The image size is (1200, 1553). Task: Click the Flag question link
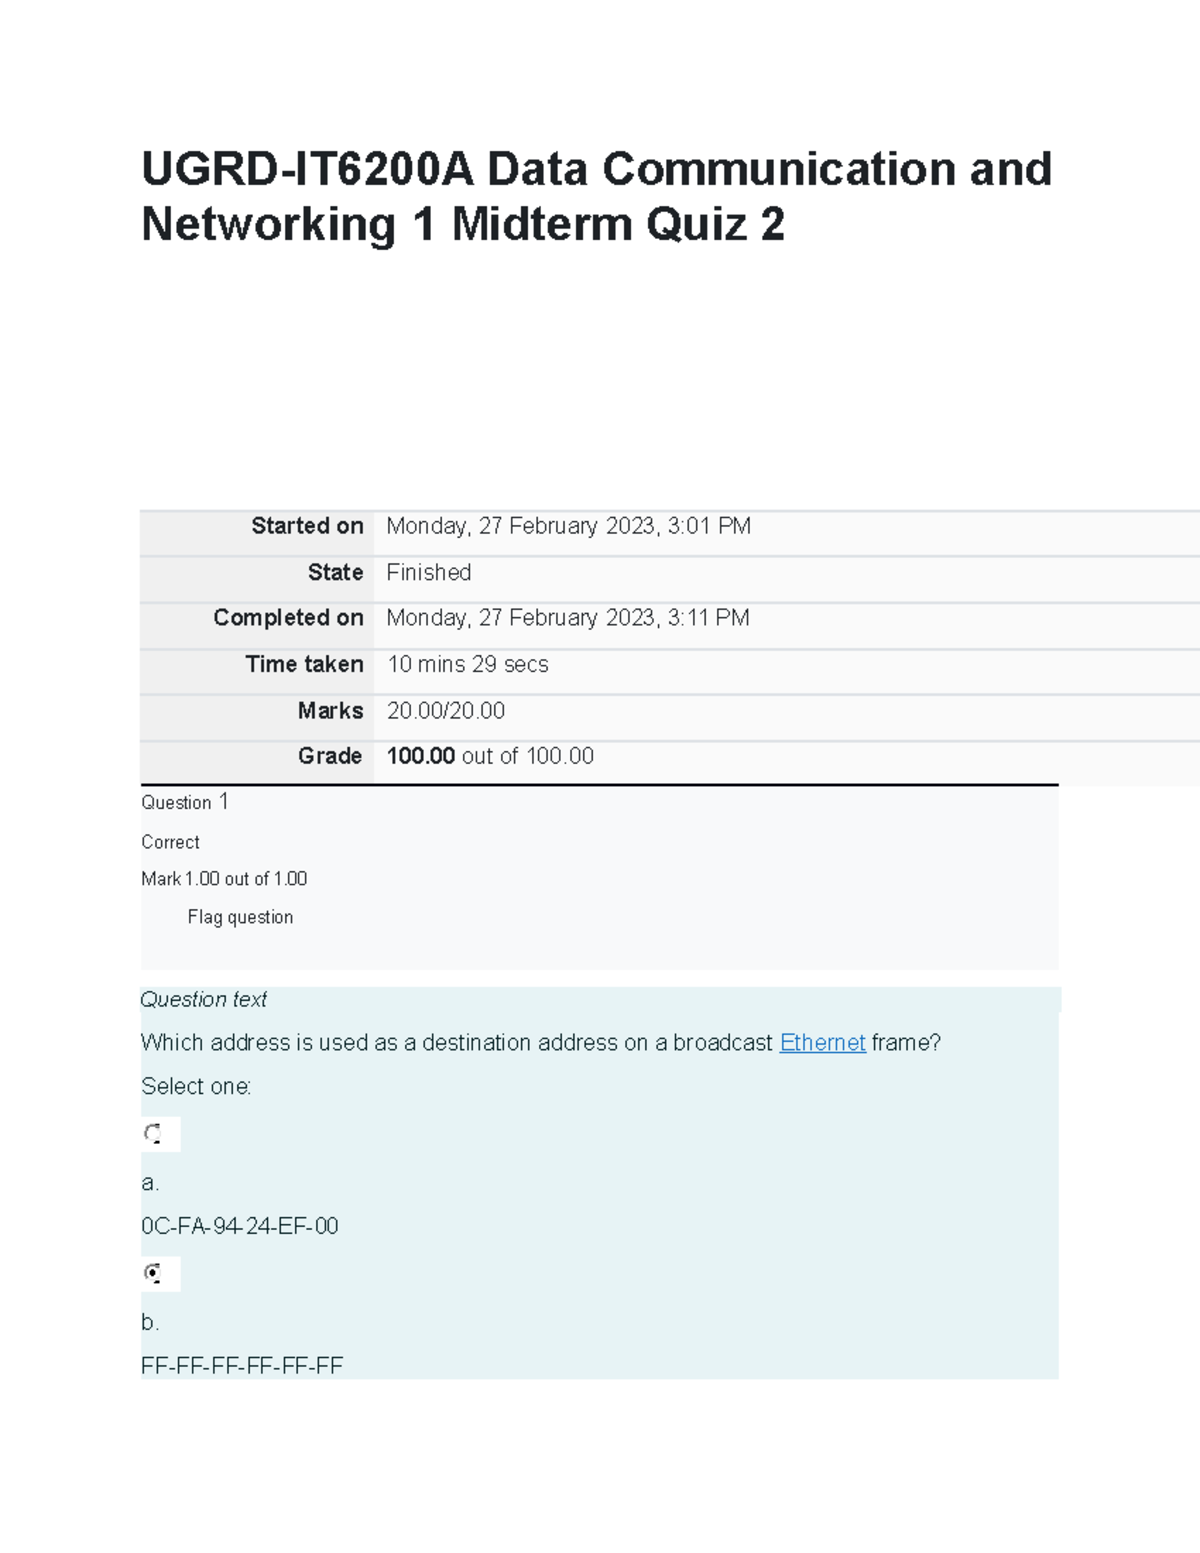point(240,917)
